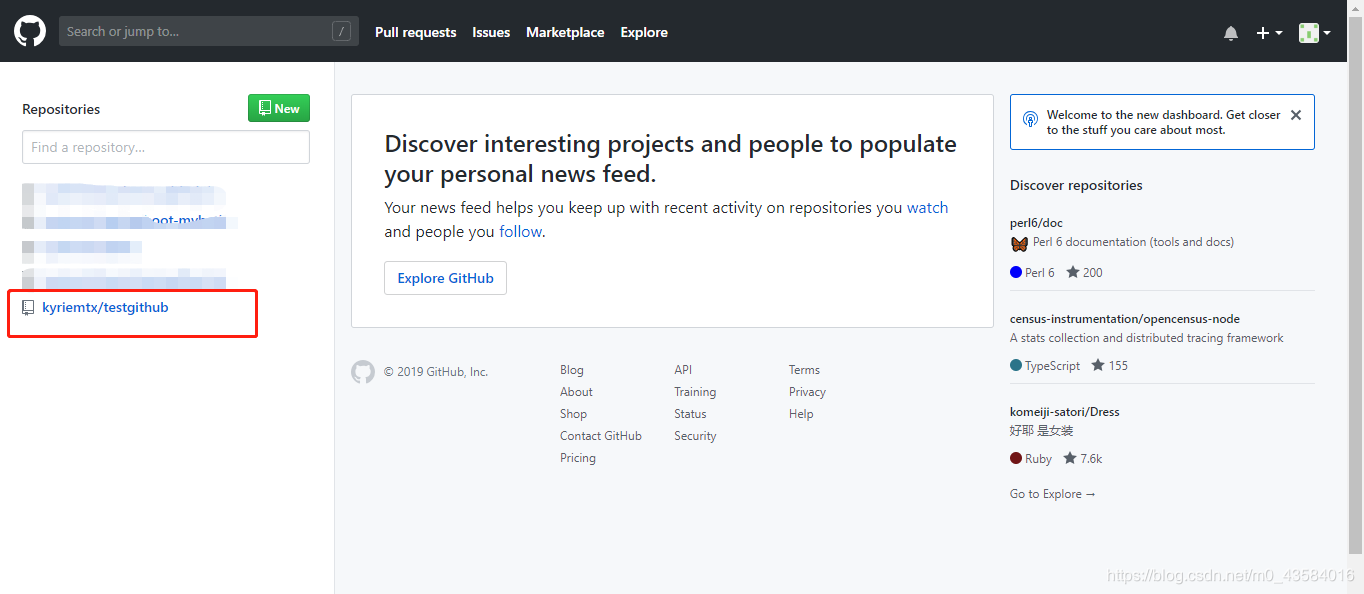Create a repository with the New button
The width and height of the screenshot is (1364, 594).
click(x=279, y=108)
